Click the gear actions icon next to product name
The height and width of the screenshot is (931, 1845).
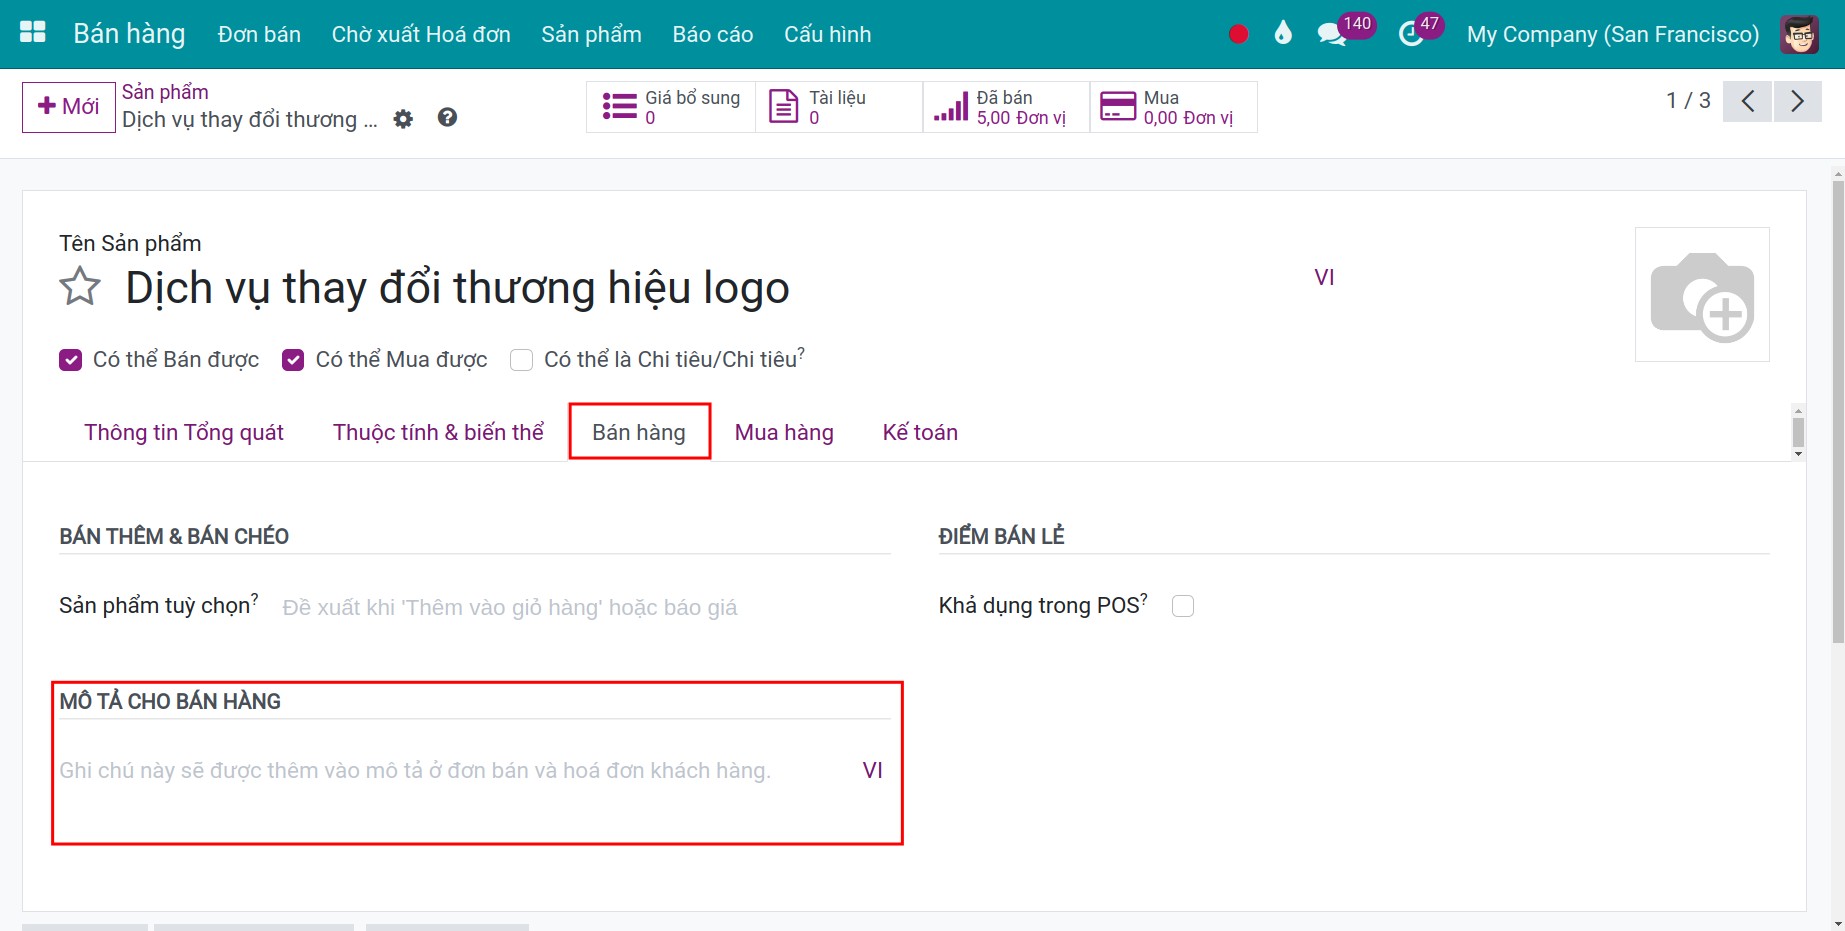403,119
